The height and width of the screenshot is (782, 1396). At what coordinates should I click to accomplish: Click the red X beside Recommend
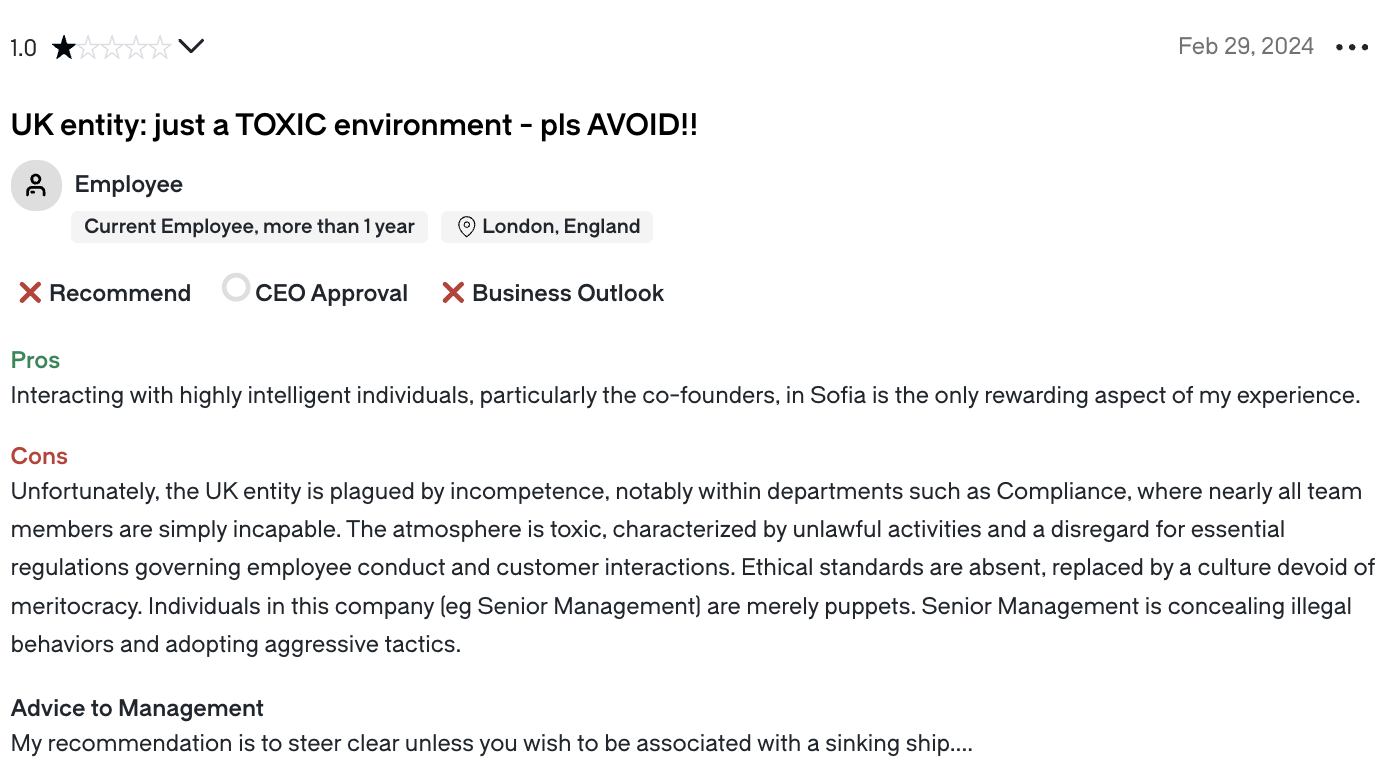[x=30, y=293]
